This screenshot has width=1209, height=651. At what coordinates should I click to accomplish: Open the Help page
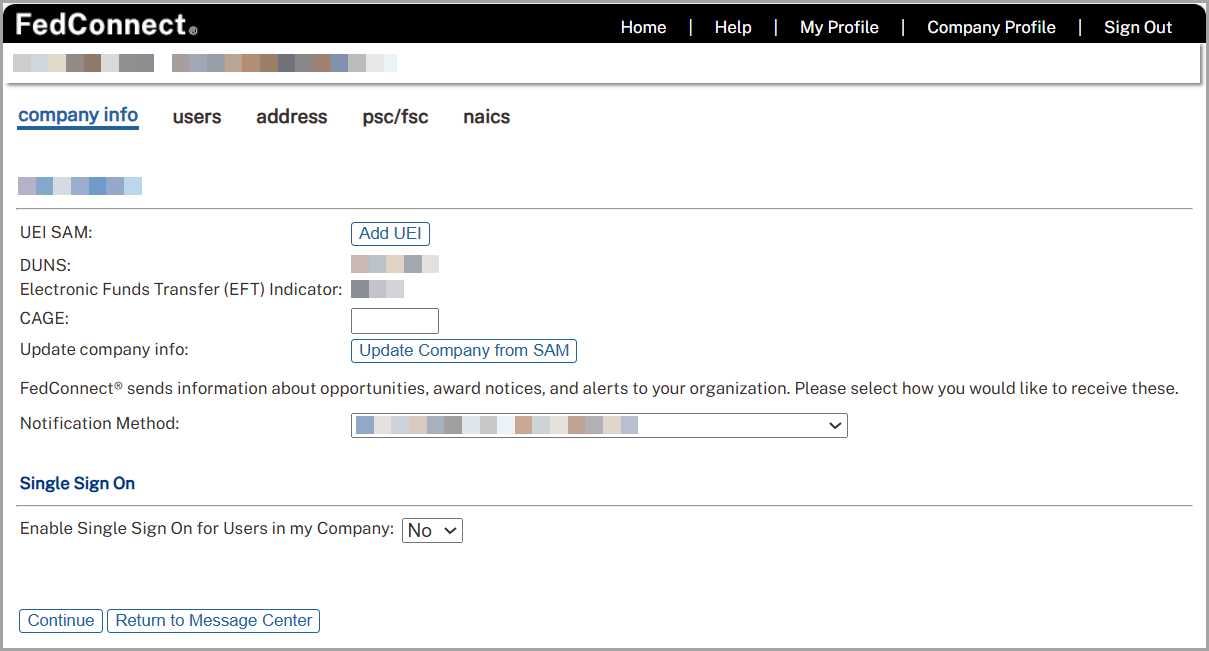tap(733, 27)
